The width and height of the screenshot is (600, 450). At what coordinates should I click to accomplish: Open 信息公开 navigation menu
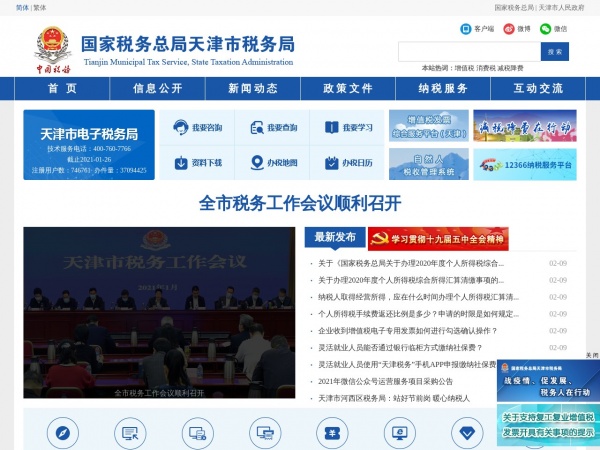(157, 88)
